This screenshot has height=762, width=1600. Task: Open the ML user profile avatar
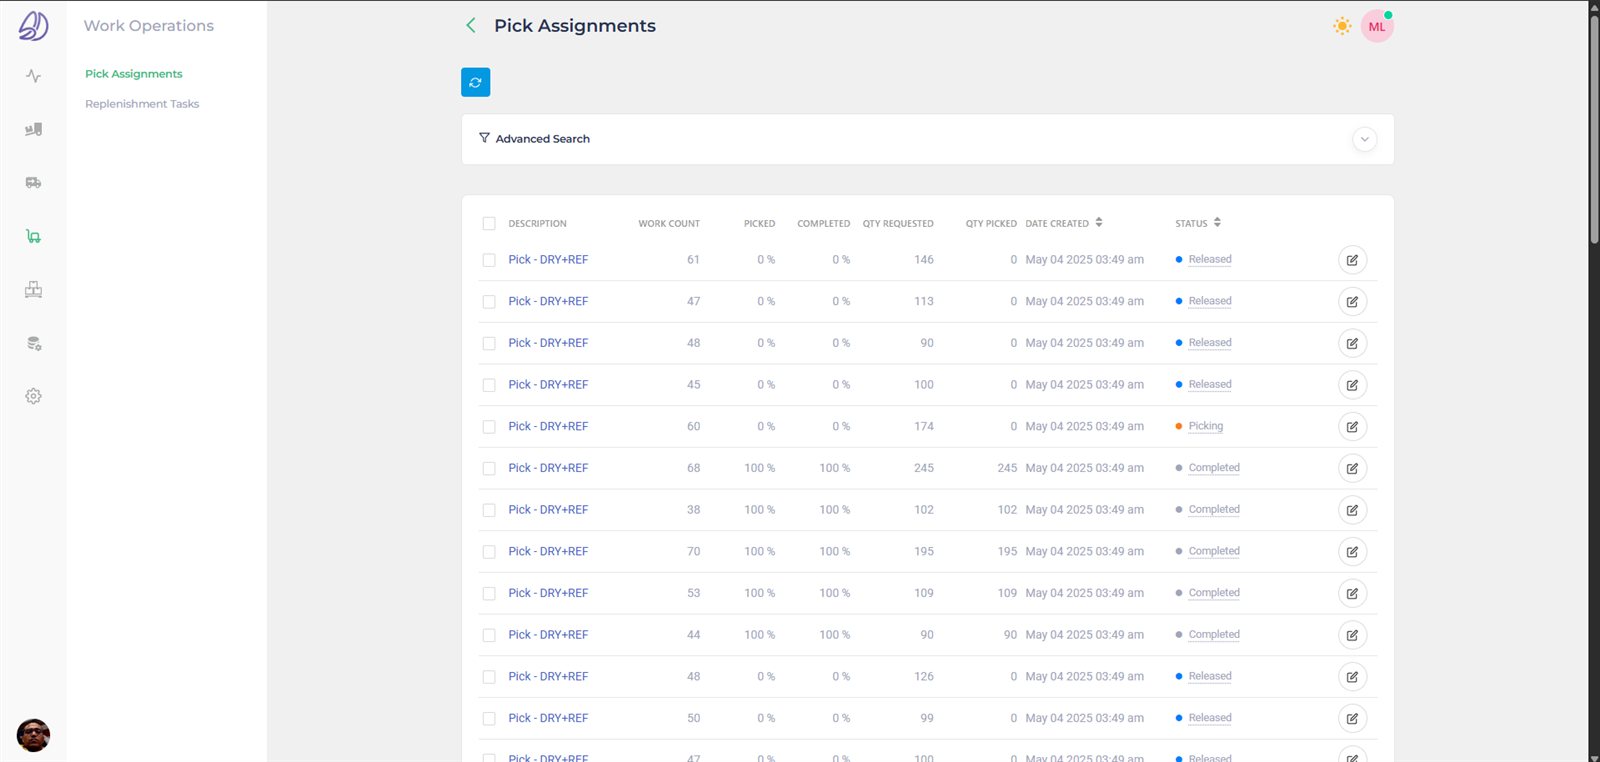click(x=1377, y=27)
